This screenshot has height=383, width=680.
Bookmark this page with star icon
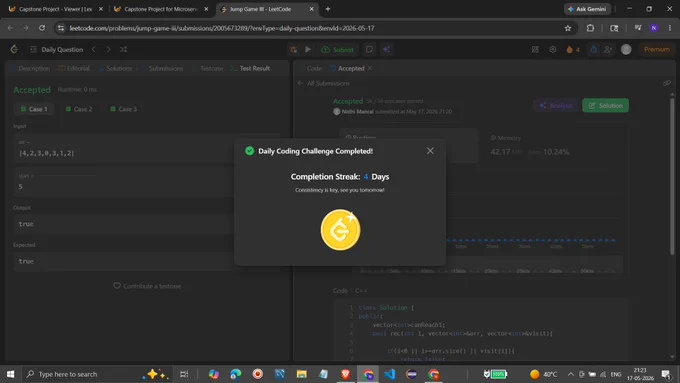[568, 28]
